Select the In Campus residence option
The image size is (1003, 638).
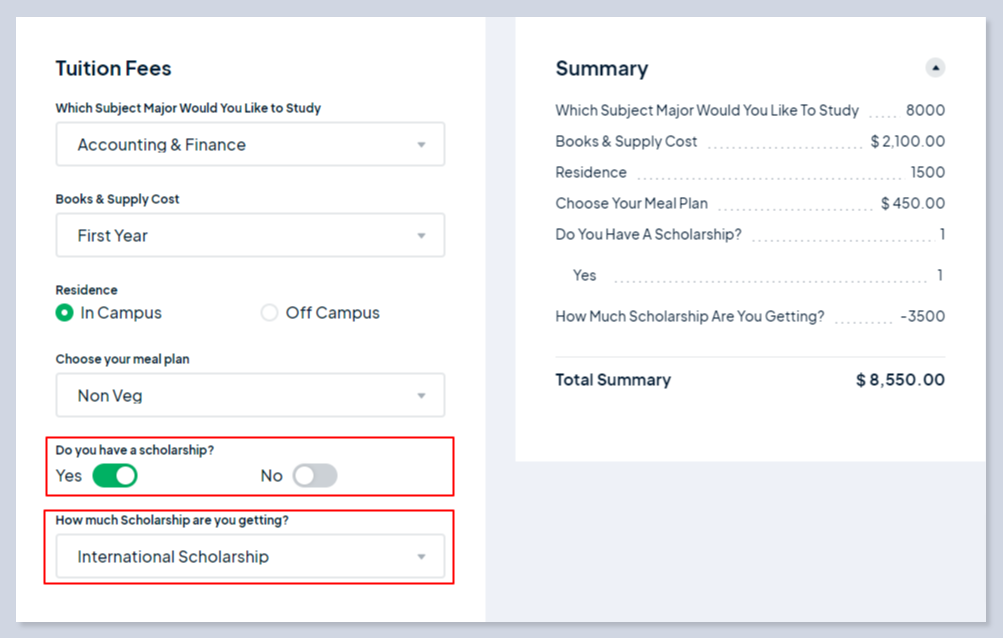(64, 313)
